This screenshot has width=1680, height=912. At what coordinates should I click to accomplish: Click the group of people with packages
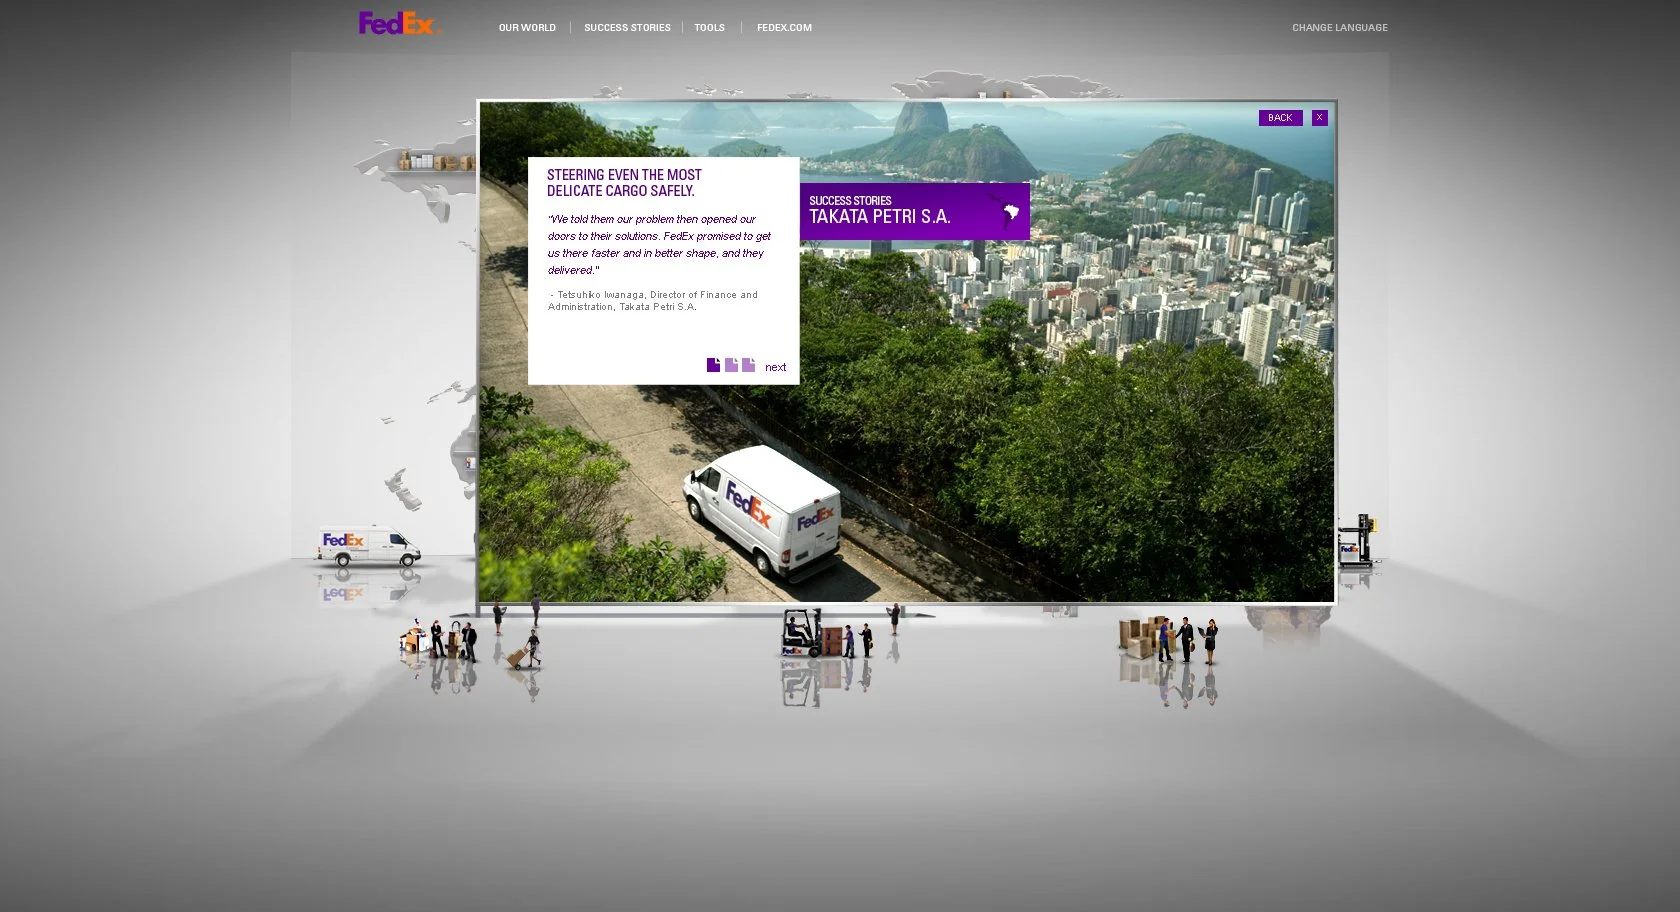click(440, 640)
